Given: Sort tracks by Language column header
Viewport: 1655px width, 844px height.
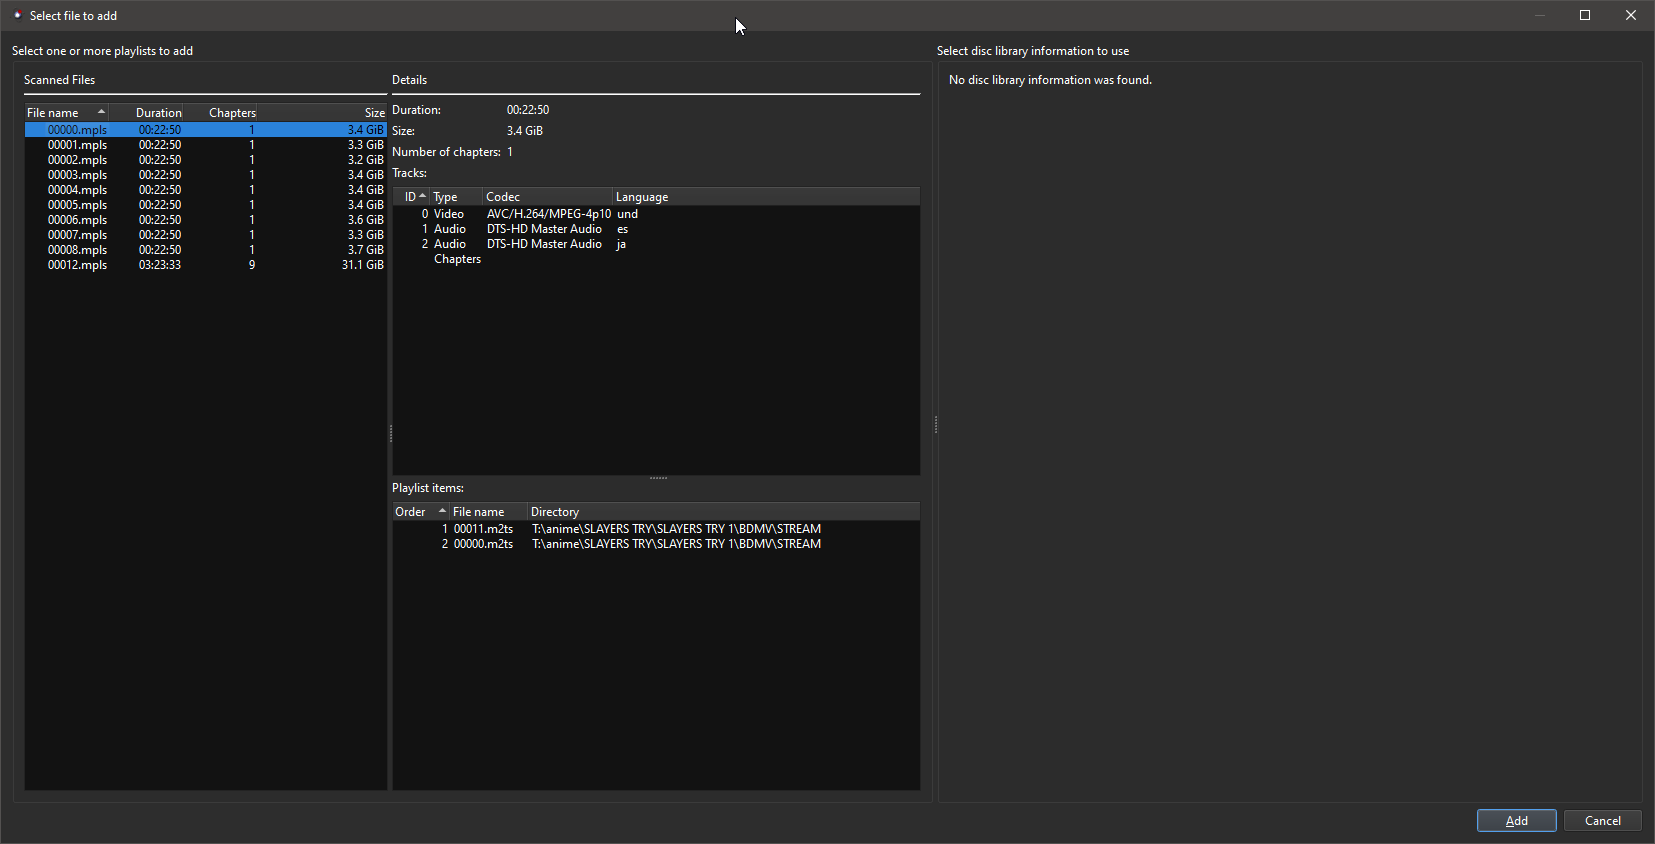Looking at the screenshot, I should (x=642, y=197).
